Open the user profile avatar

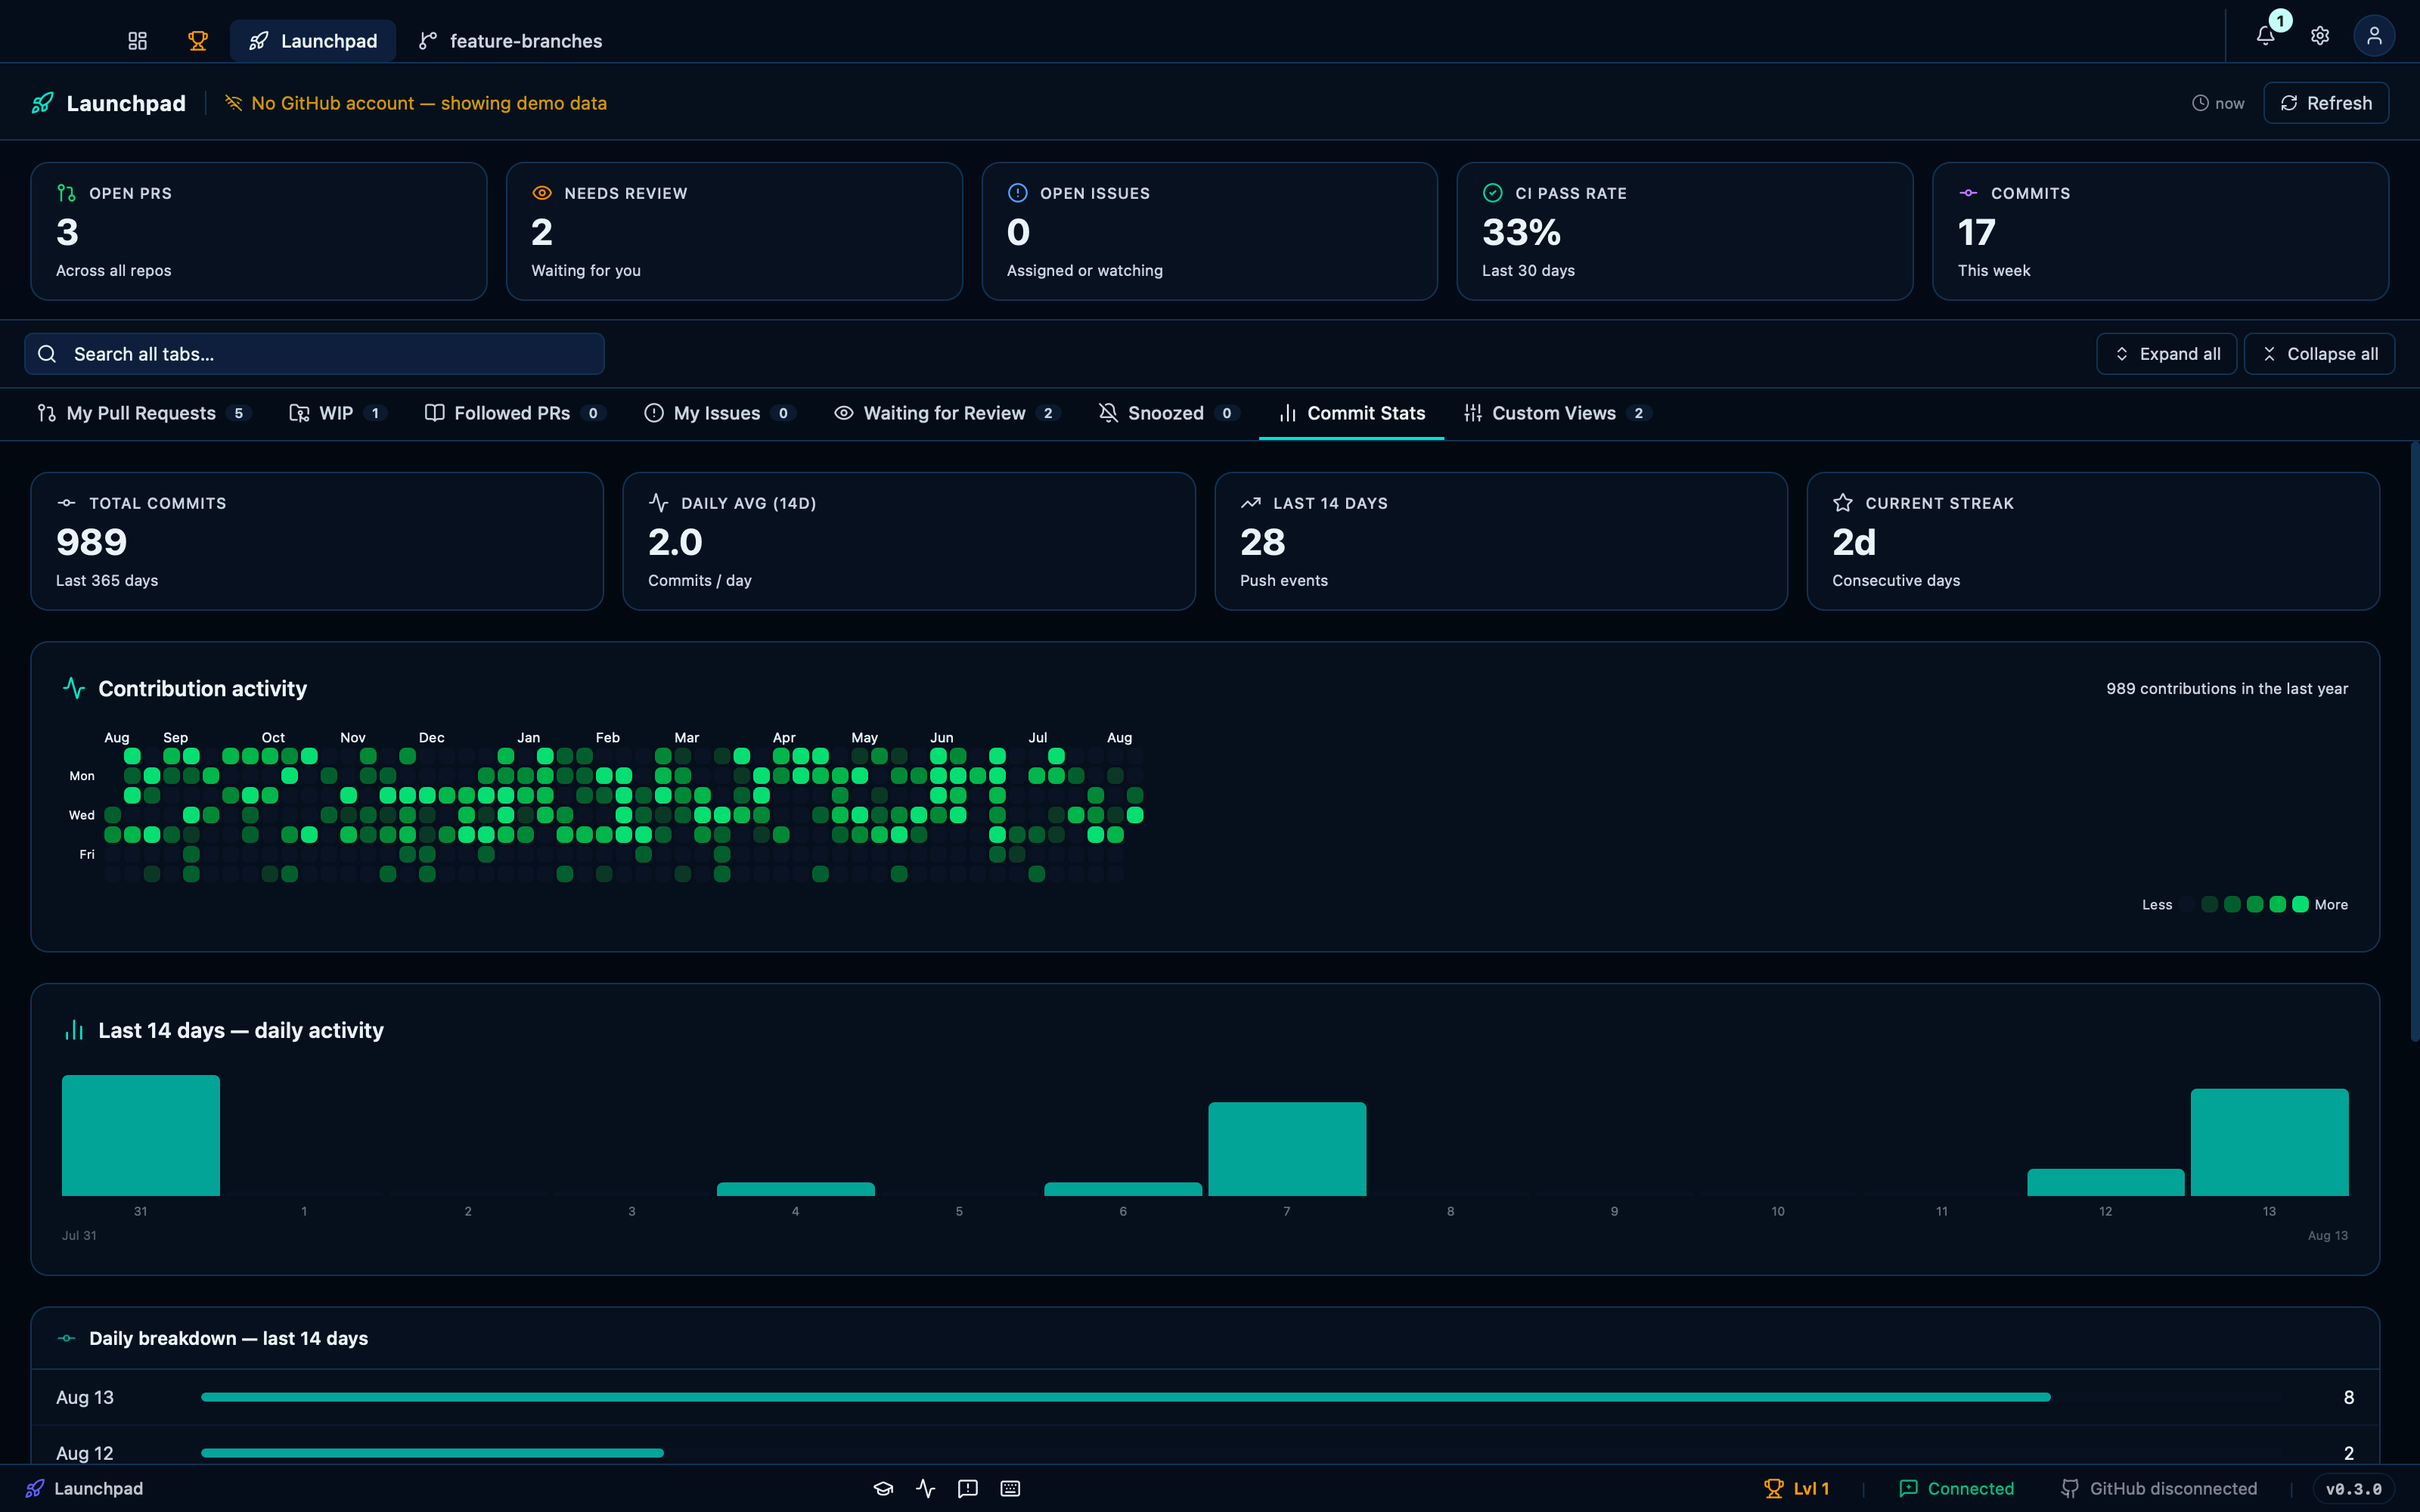click(x=2374, y=36)
